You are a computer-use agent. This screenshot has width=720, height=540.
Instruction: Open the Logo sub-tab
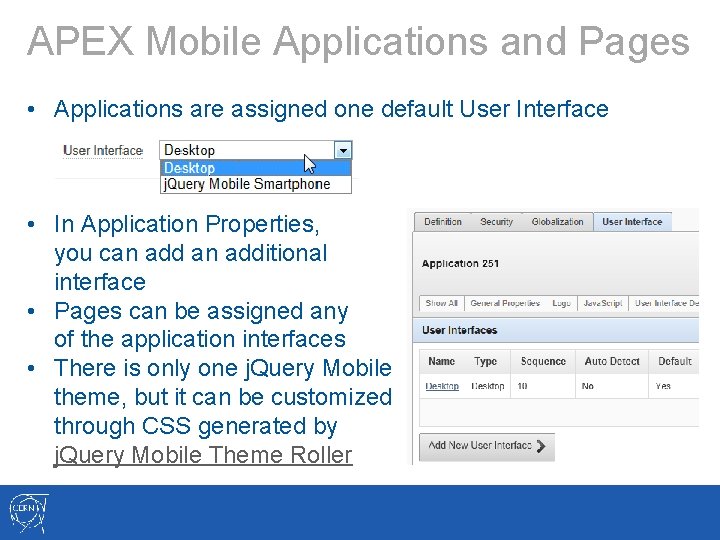561,303
